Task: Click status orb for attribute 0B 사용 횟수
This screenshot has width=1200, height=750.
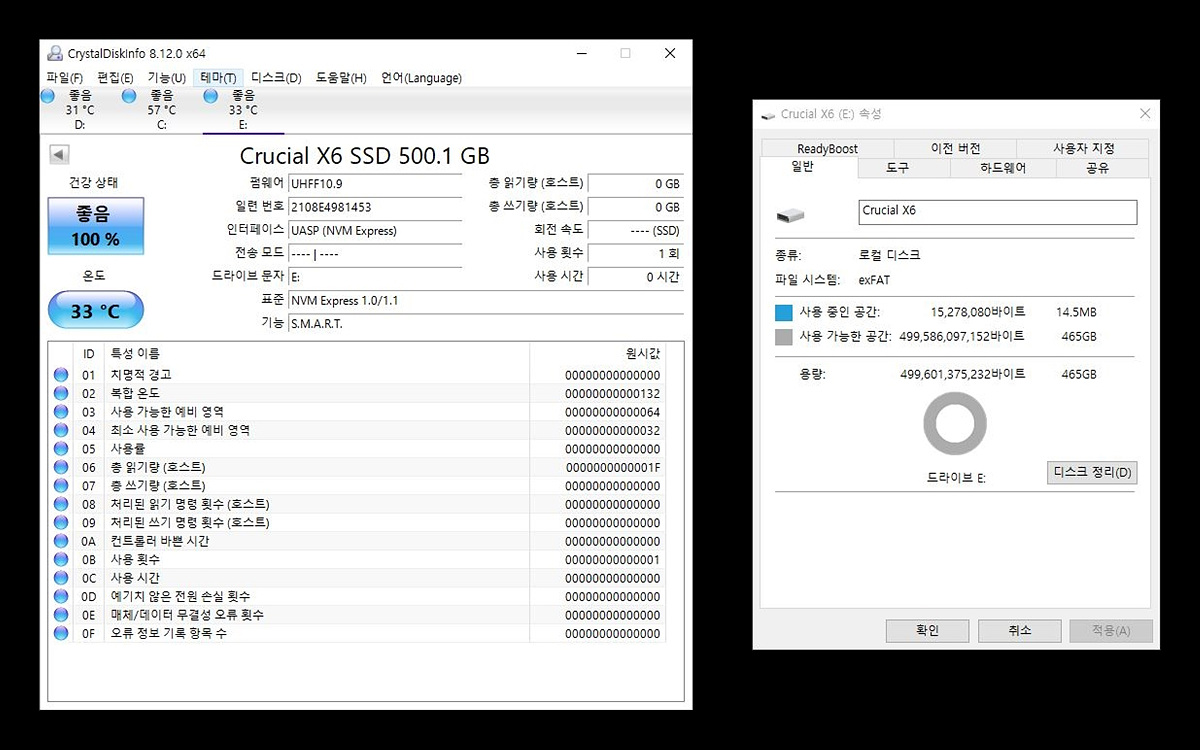Action: 61,559
